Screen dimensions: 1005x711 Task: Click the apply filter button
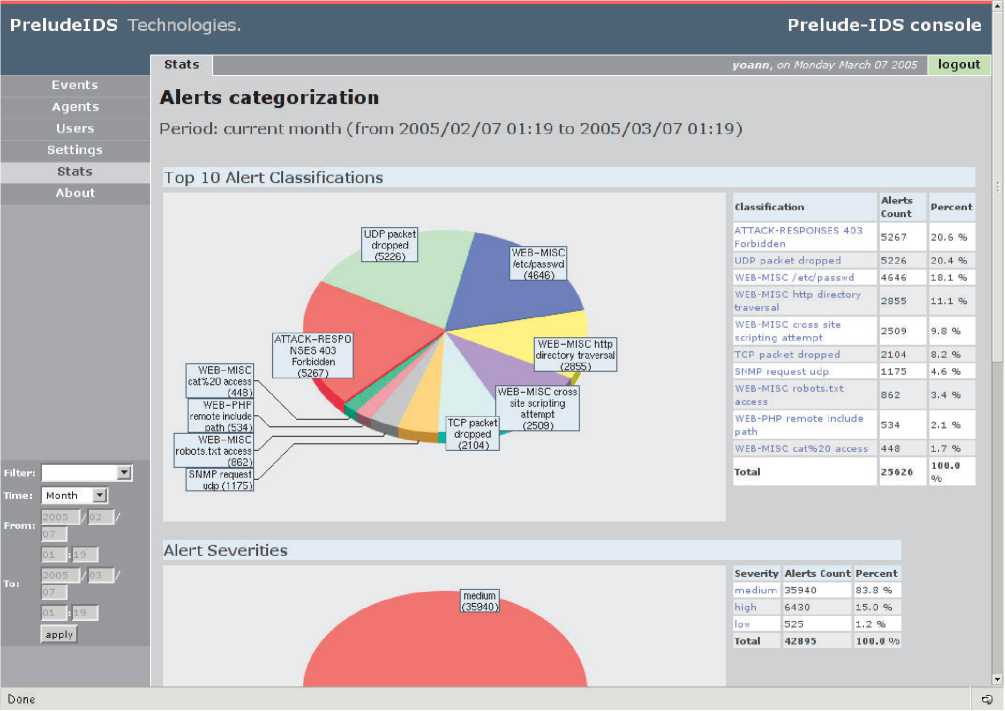coord(59,634)
